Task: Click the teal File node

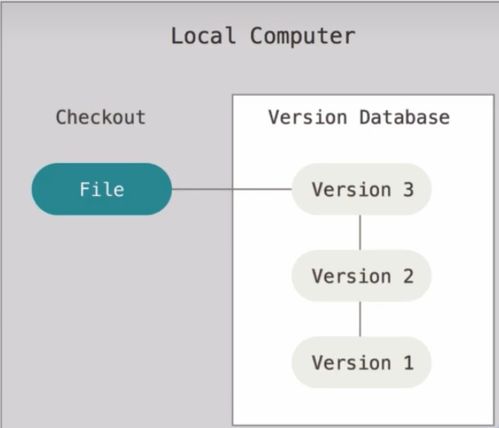Action: point(102,189)
